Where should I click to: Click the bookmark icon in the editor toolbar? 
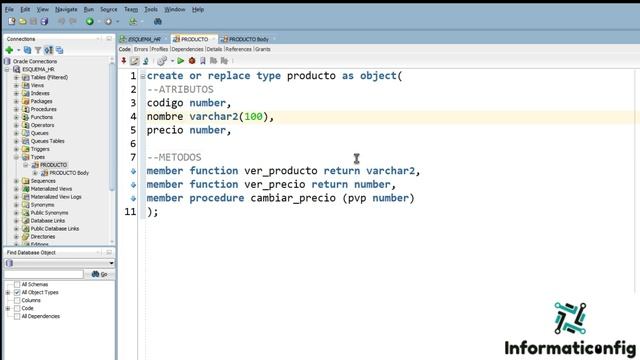coord(203,61)
